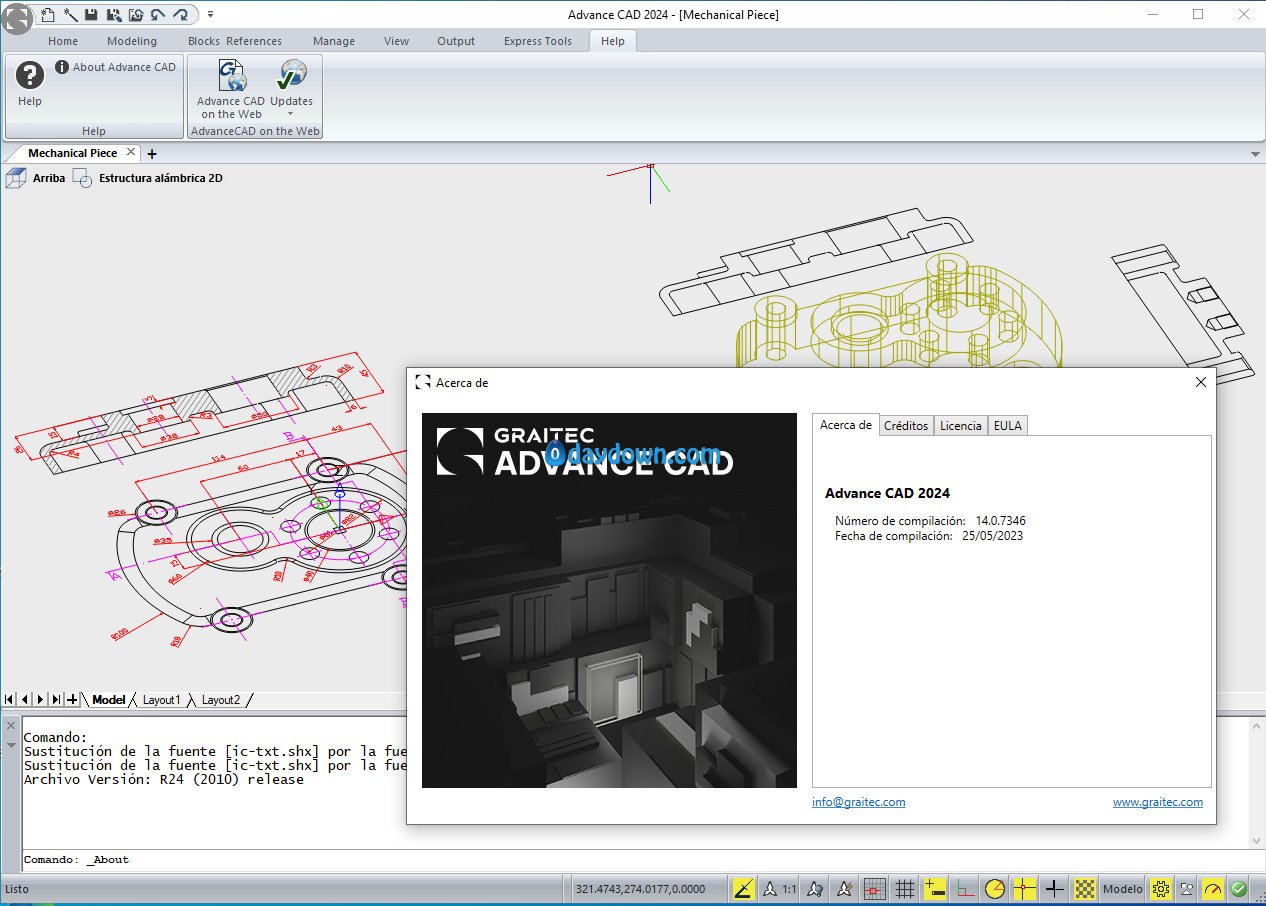
Task: Click the view cube icon beside Arriba
Action: tap(16, 178)
